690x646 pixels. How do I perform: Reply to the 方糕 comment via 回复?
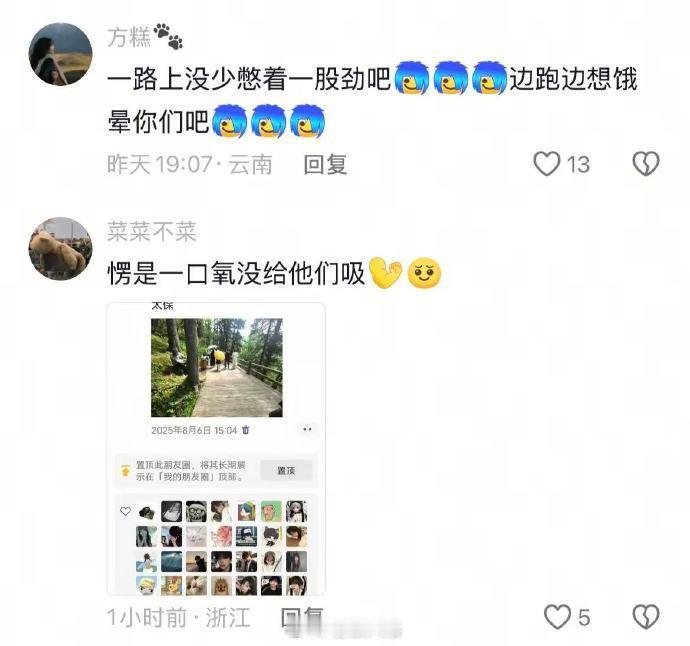(x=325, y=164)
